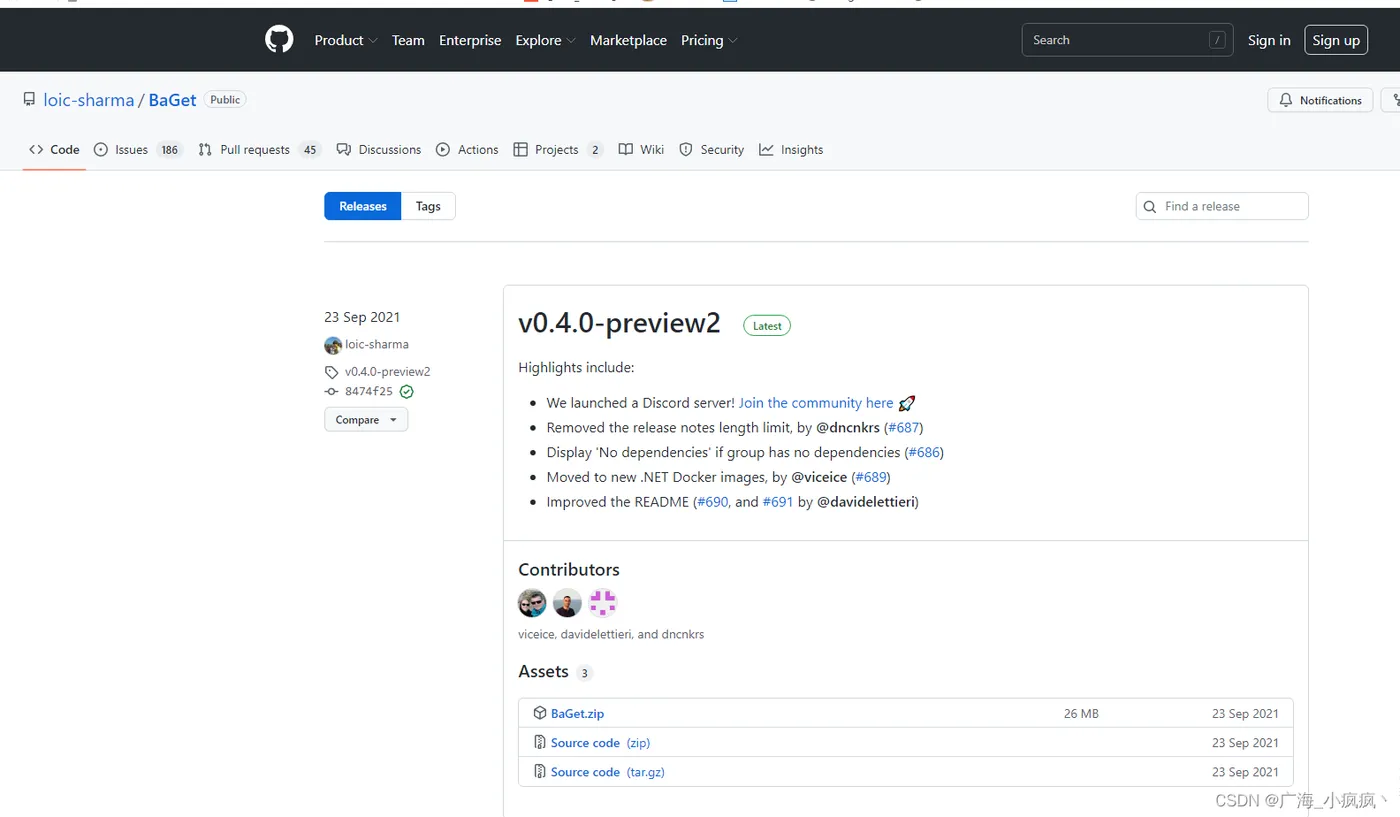Open release title v0.4.0-preview2

coord(619,323)
